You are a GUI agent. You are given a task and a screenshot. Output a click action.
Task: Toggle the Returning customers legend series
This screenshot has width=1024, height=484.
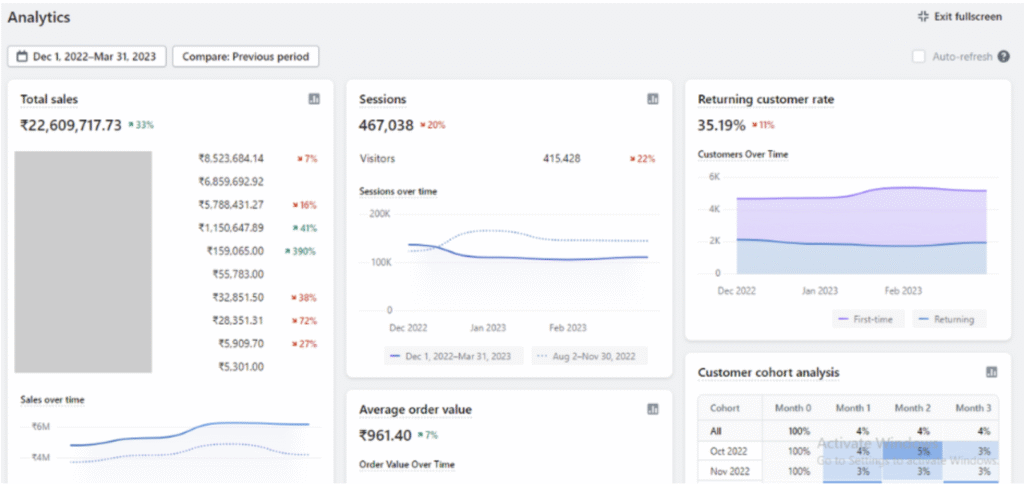[x=950, y=319]
